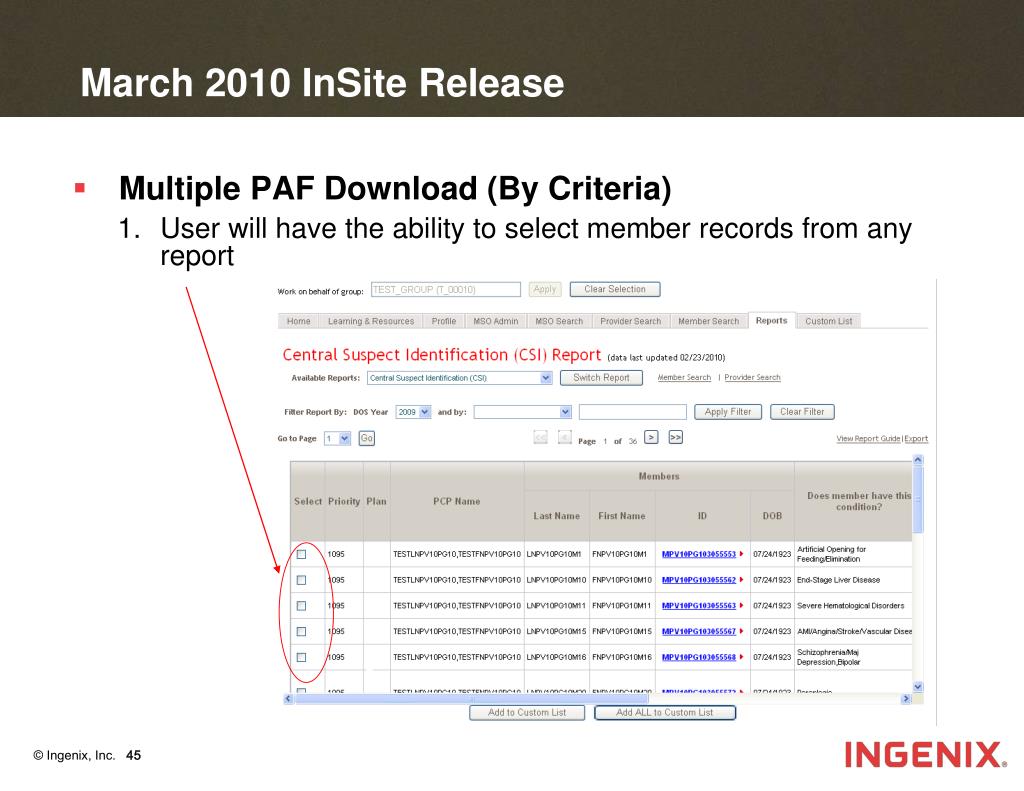Click the Last Name column header
Image resolution: width=1024 pixels, height=791 pixels.
coord(556,515)
